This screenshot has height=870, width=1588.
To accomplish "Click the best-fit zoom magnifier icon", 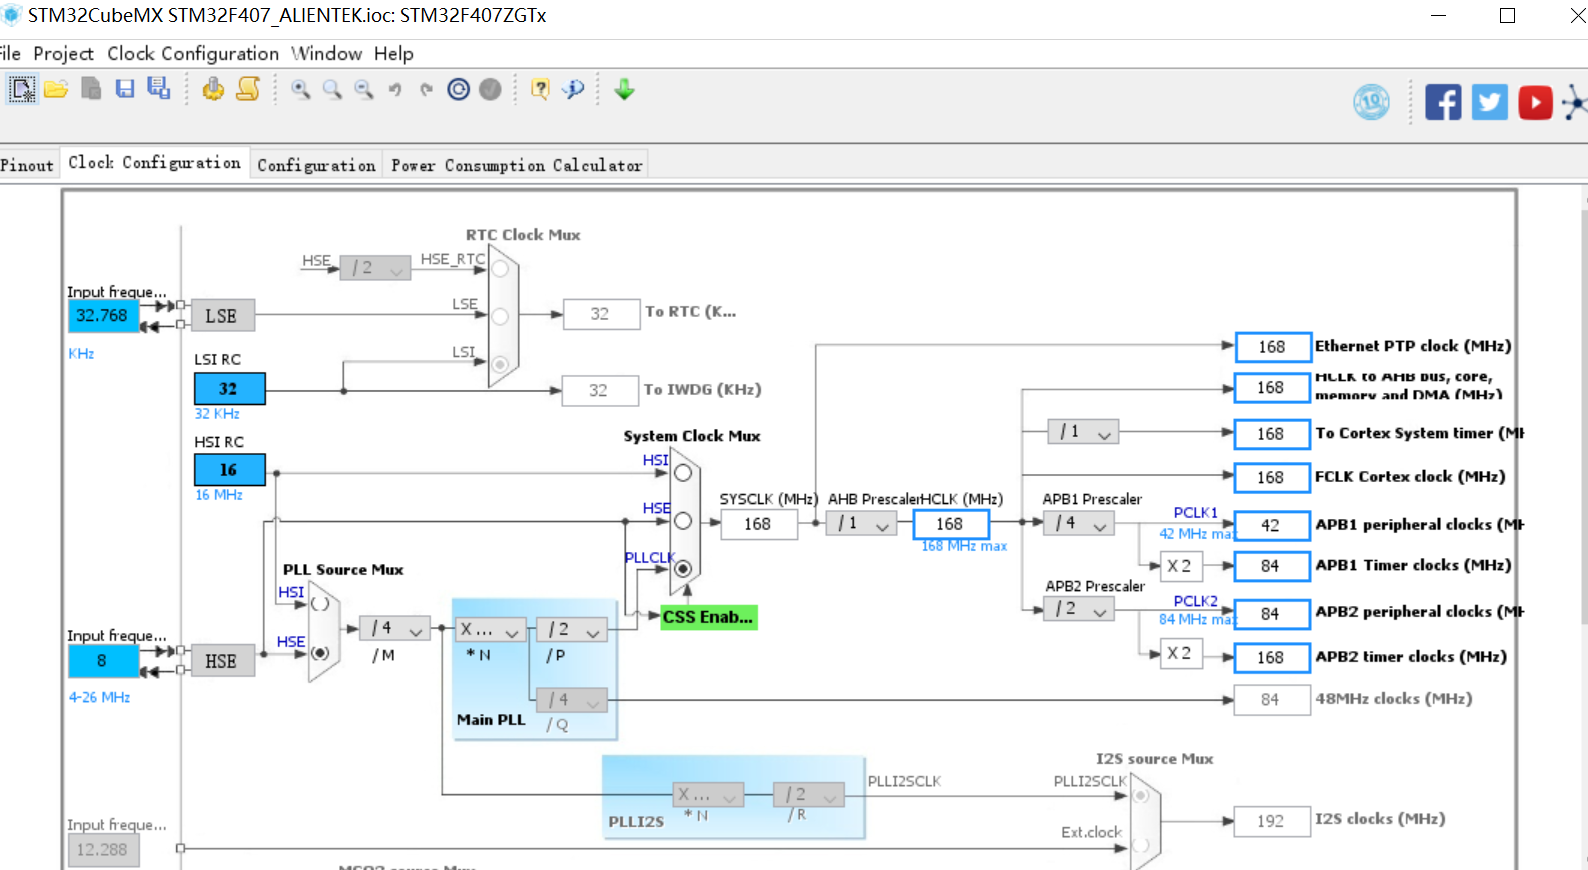I will [x=332, y=89].
